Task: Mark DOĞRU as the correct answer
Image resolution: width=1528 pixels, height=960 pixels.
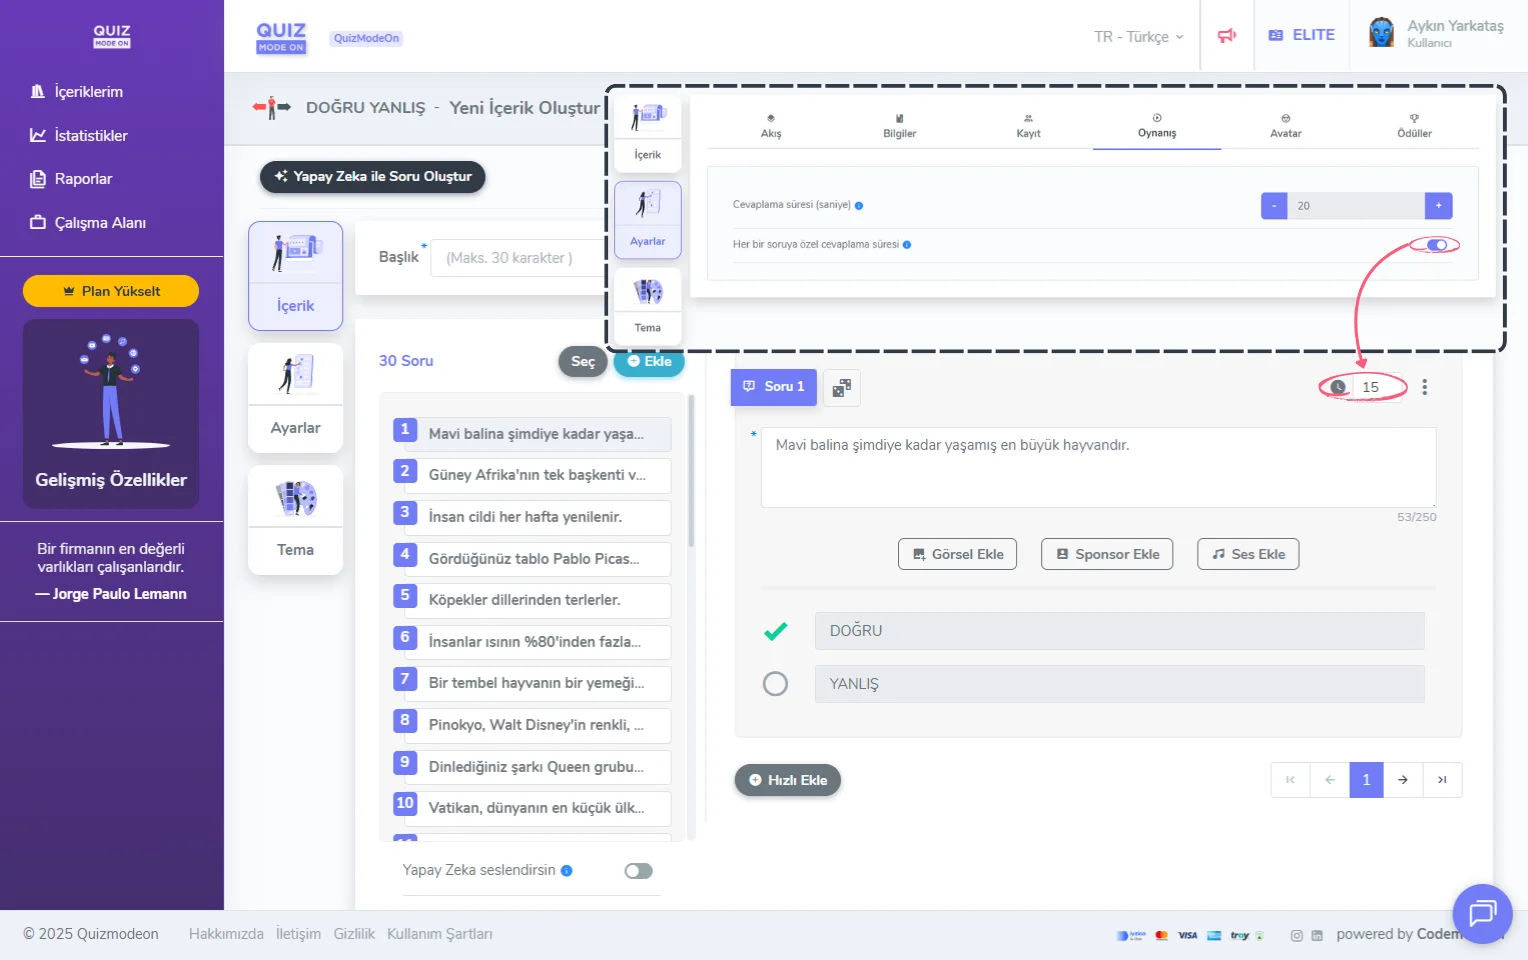Action: 775,631
